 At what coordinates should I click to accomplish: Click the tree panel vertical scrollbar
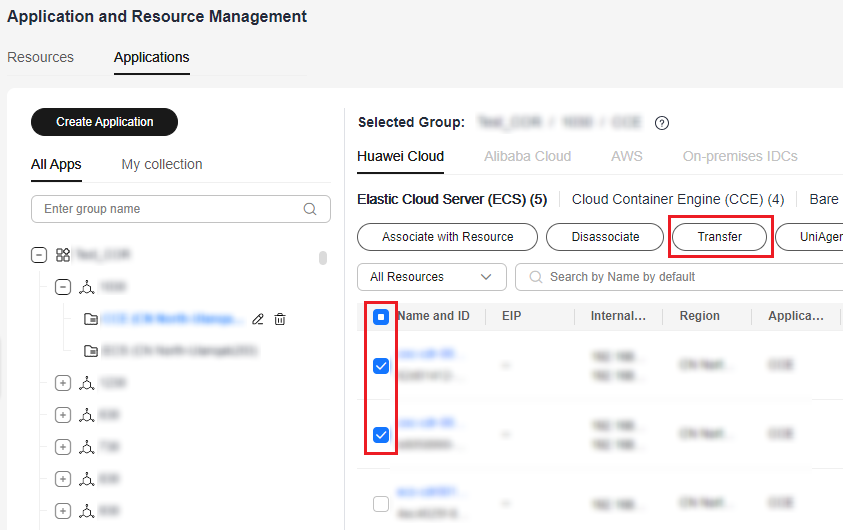(323, 258)
